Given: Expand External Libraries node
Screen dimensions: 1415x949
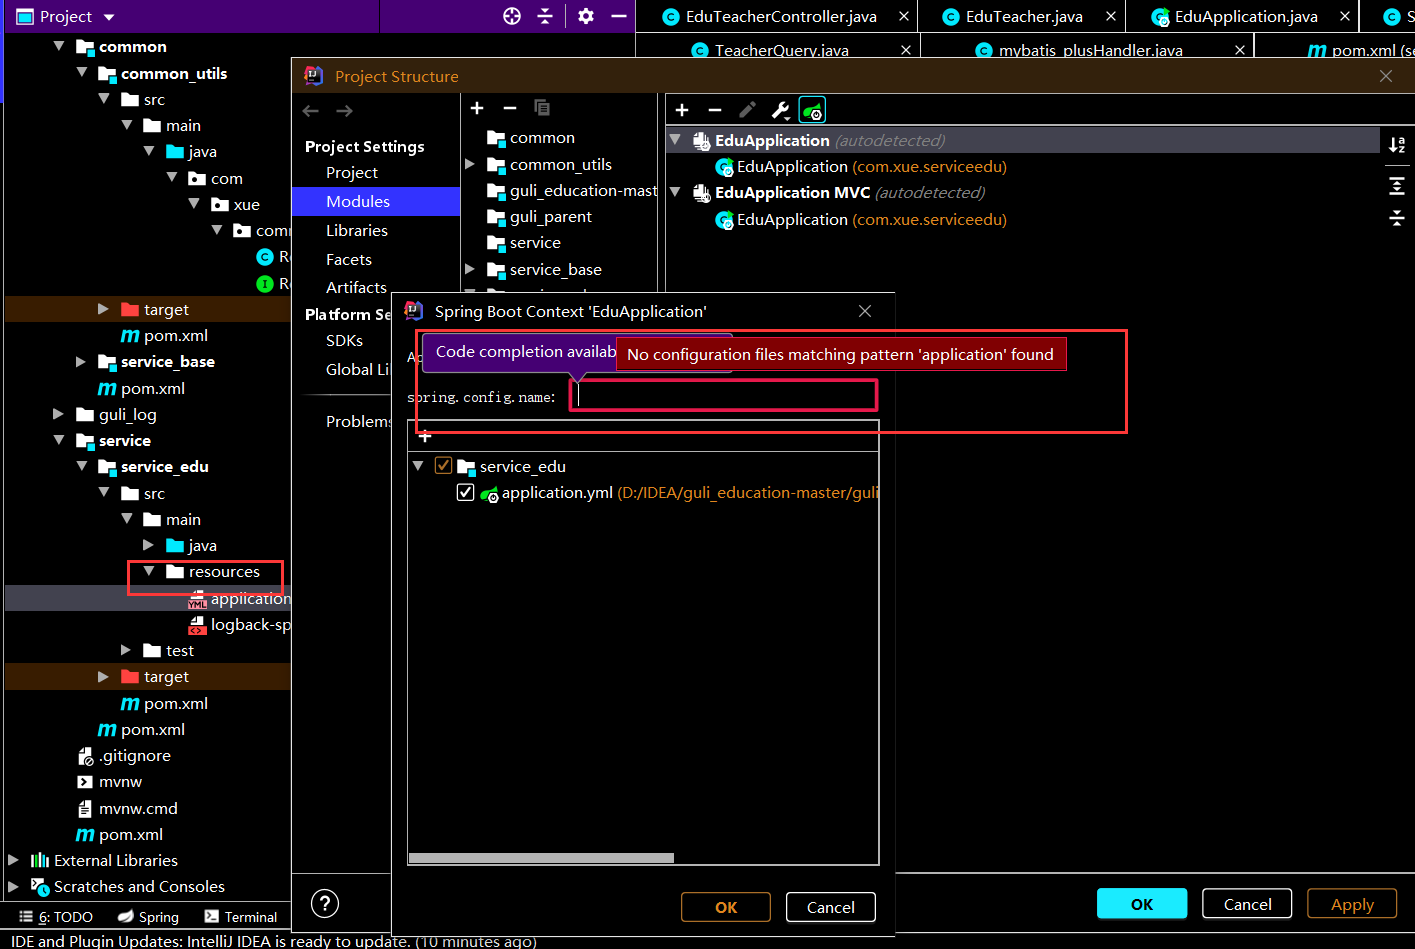Looking at the screenshot, I should (13, 860).
